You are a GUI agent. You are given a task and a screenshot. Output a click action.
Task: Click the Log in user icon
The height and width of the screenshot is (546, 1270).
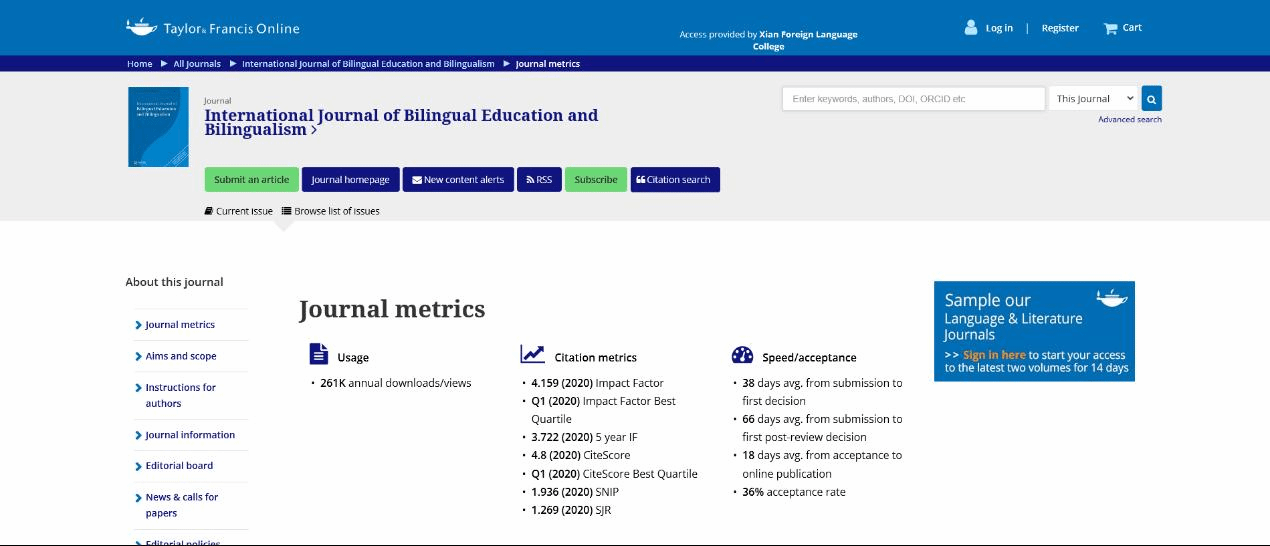tap(970, 28)
